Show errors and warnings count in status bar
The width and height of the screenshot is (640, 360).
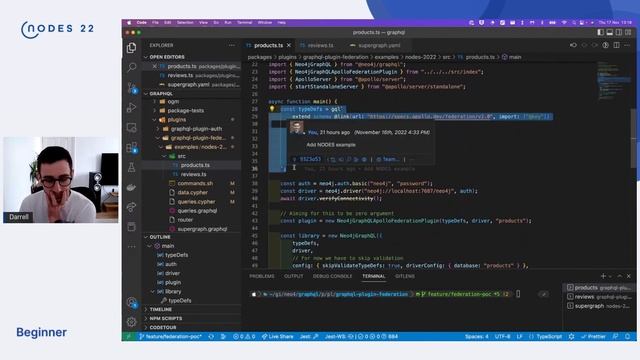(x=244, y=337)
